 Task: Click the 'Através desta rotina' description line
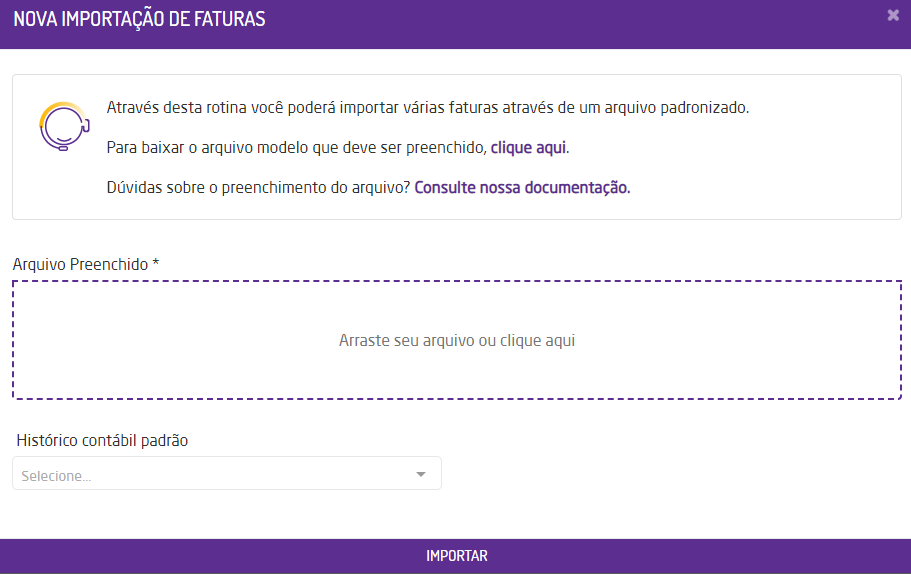pyautogui.click(x=427, y=108)
